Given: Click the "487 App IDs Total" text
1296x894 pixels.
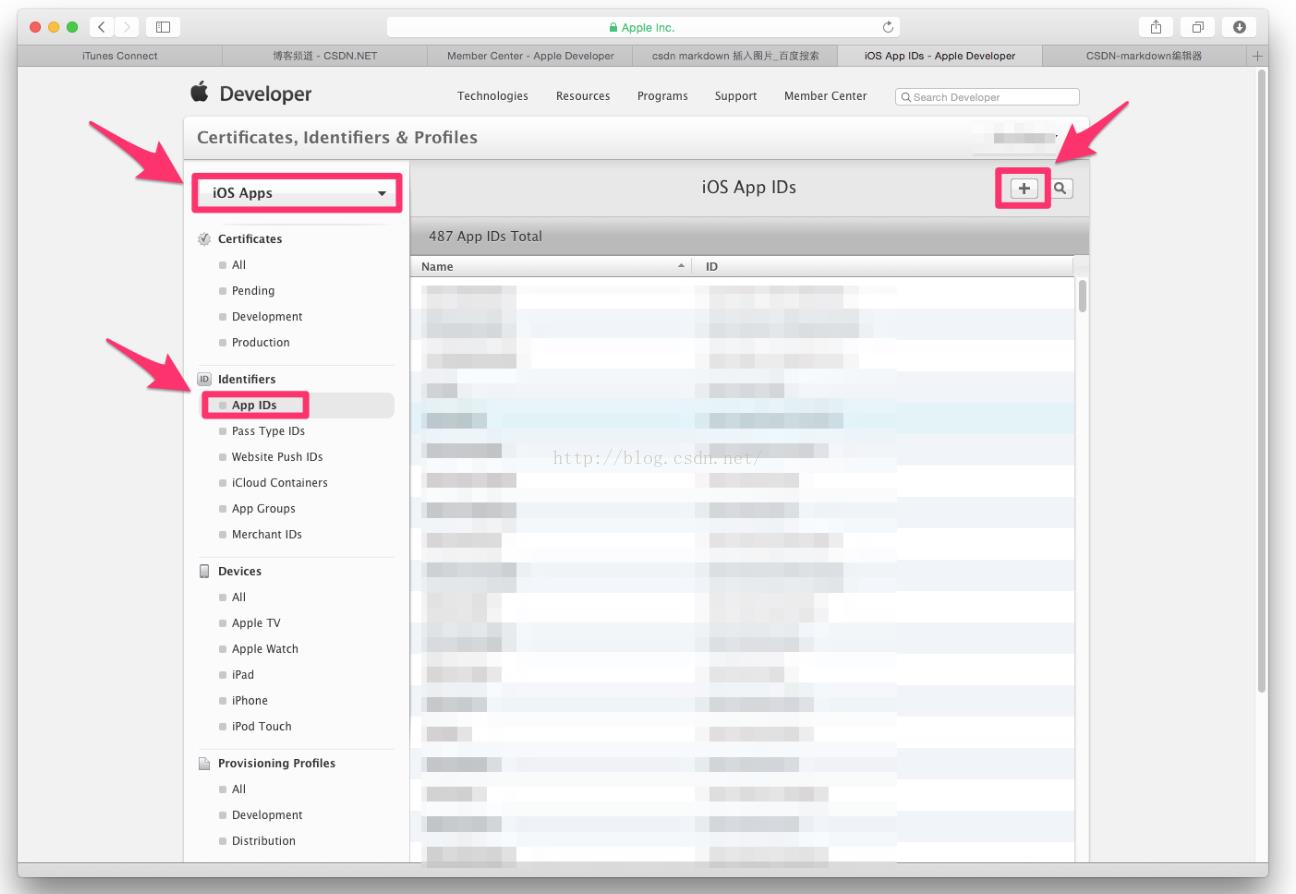Looking at the screenshot, I should pos(485,237).
